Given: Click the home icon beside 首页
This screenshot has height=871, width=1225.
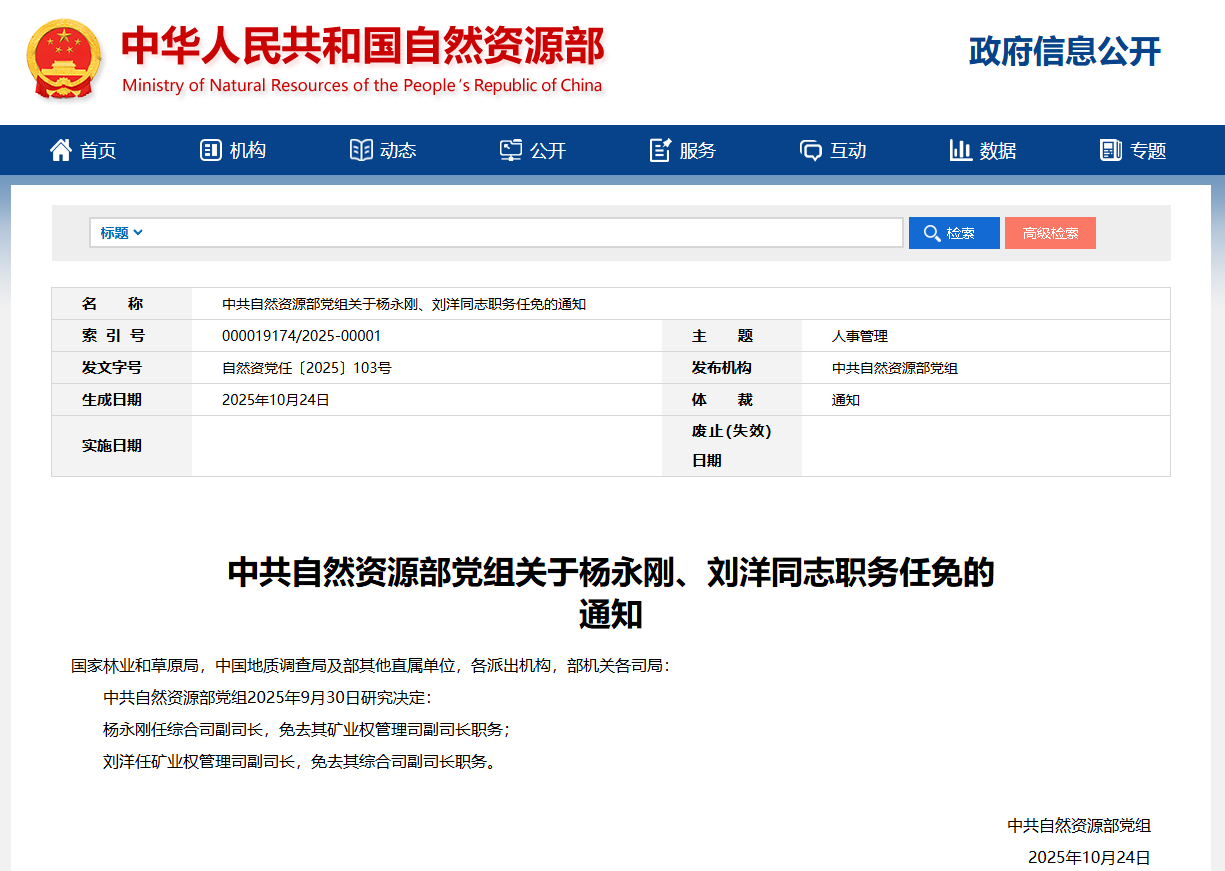Looking at the screenshot, I should pyautogui.click(x=61, y=150).
